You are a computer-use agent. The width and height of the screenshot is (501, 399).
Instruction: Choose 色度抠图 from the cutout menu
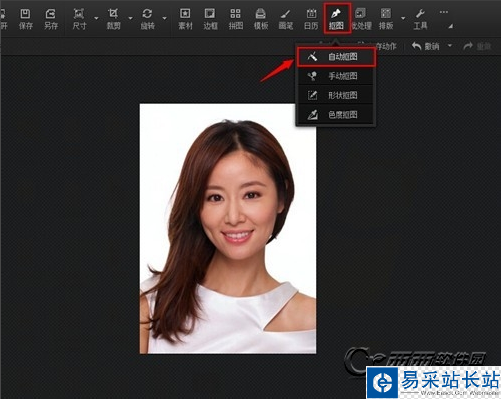tap(336, 115)
